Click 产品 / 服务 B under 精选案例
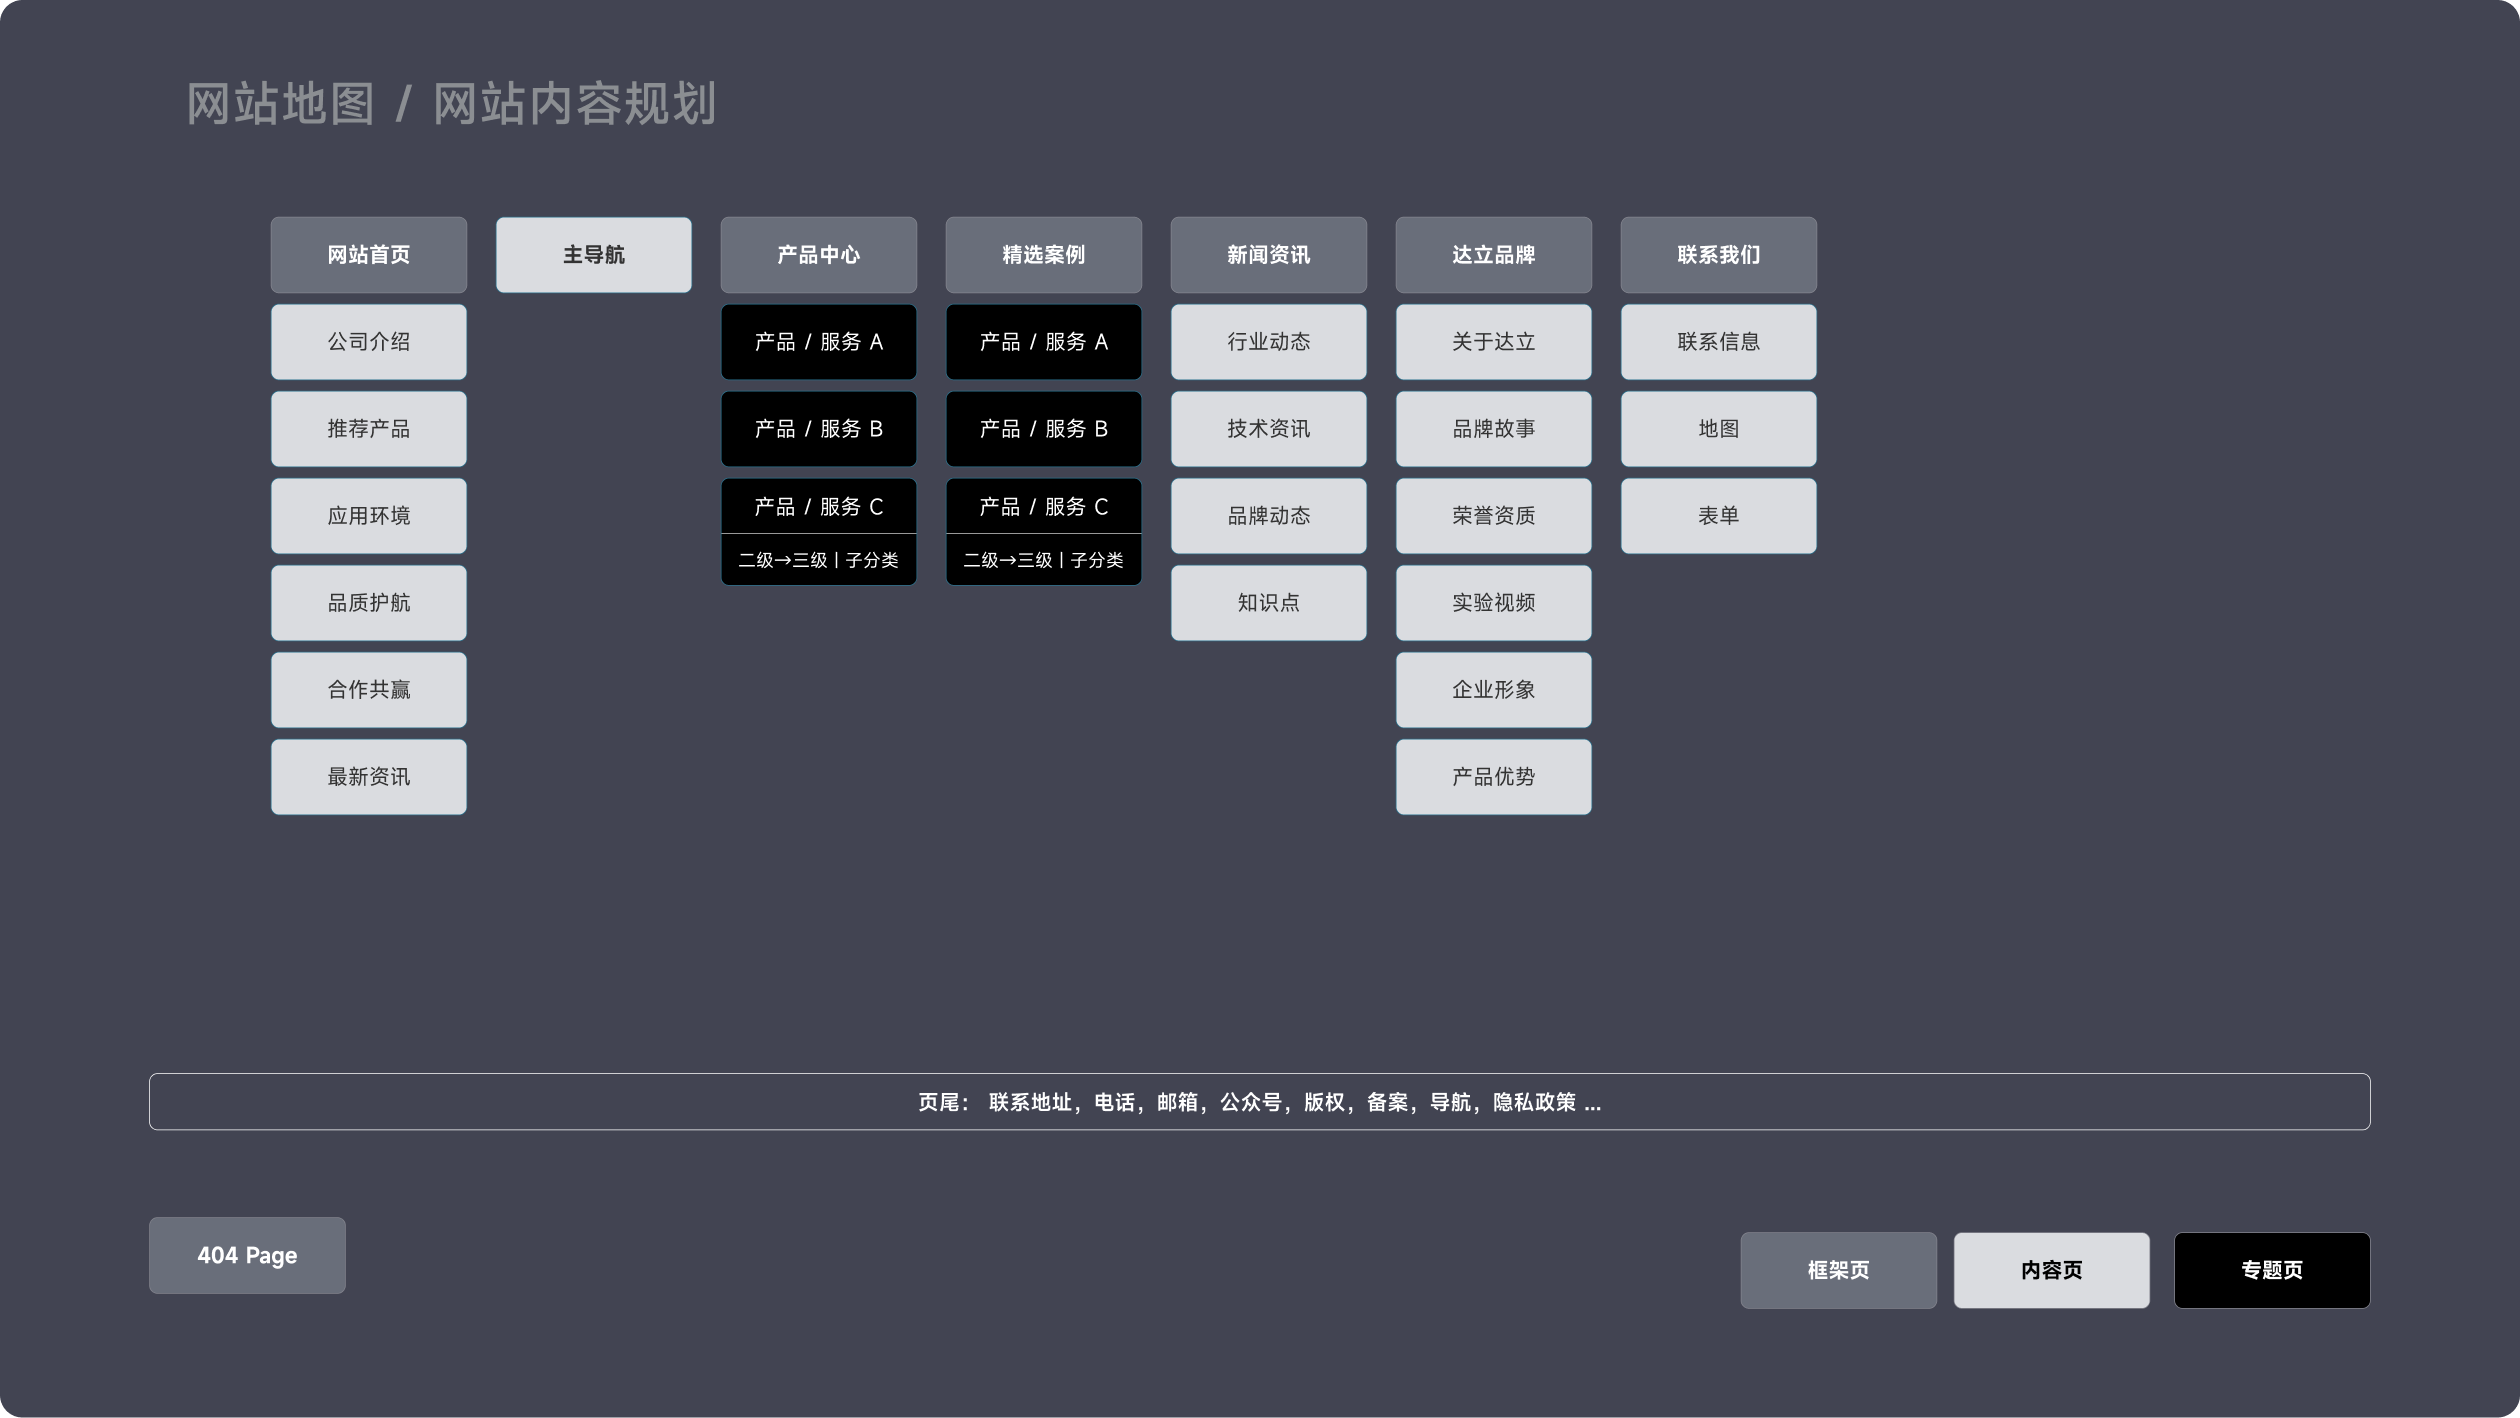This screenshot has height=1418, width=2520. coord(1043,429)
